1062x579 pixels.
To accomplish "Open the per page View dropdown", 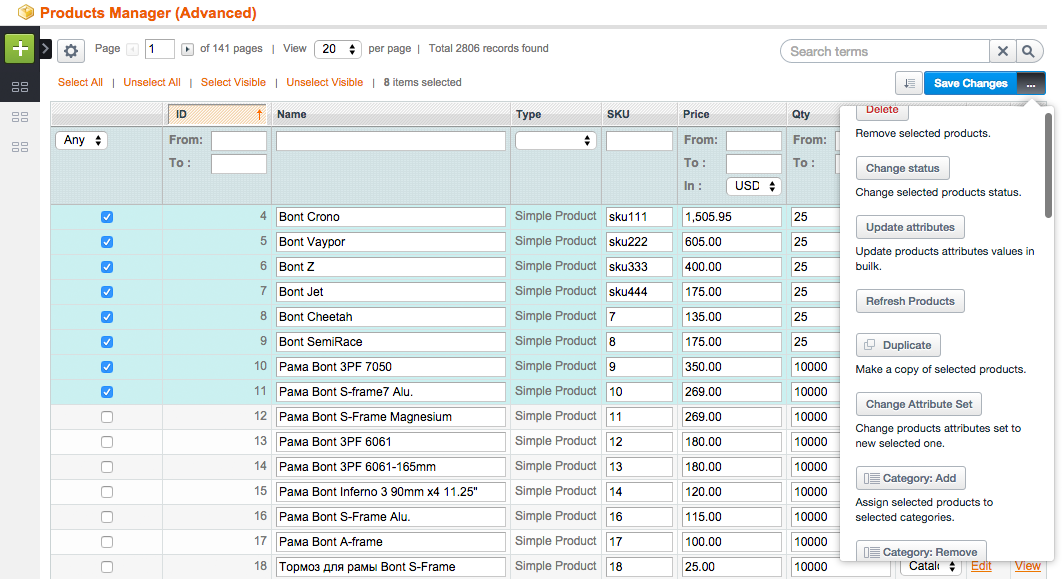I will [338, 49].
